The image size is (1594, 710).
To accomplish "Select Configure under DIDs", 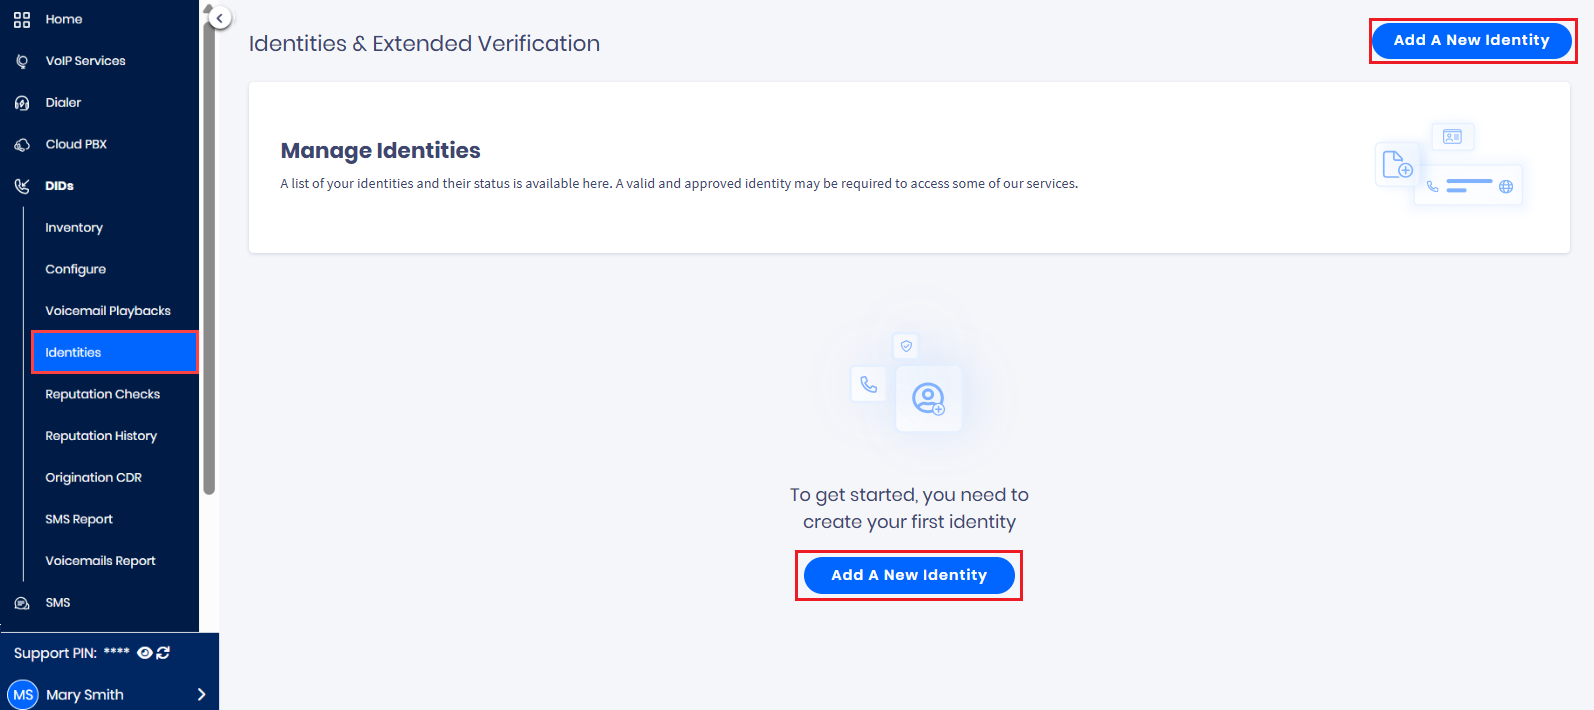I will point(75,268).
